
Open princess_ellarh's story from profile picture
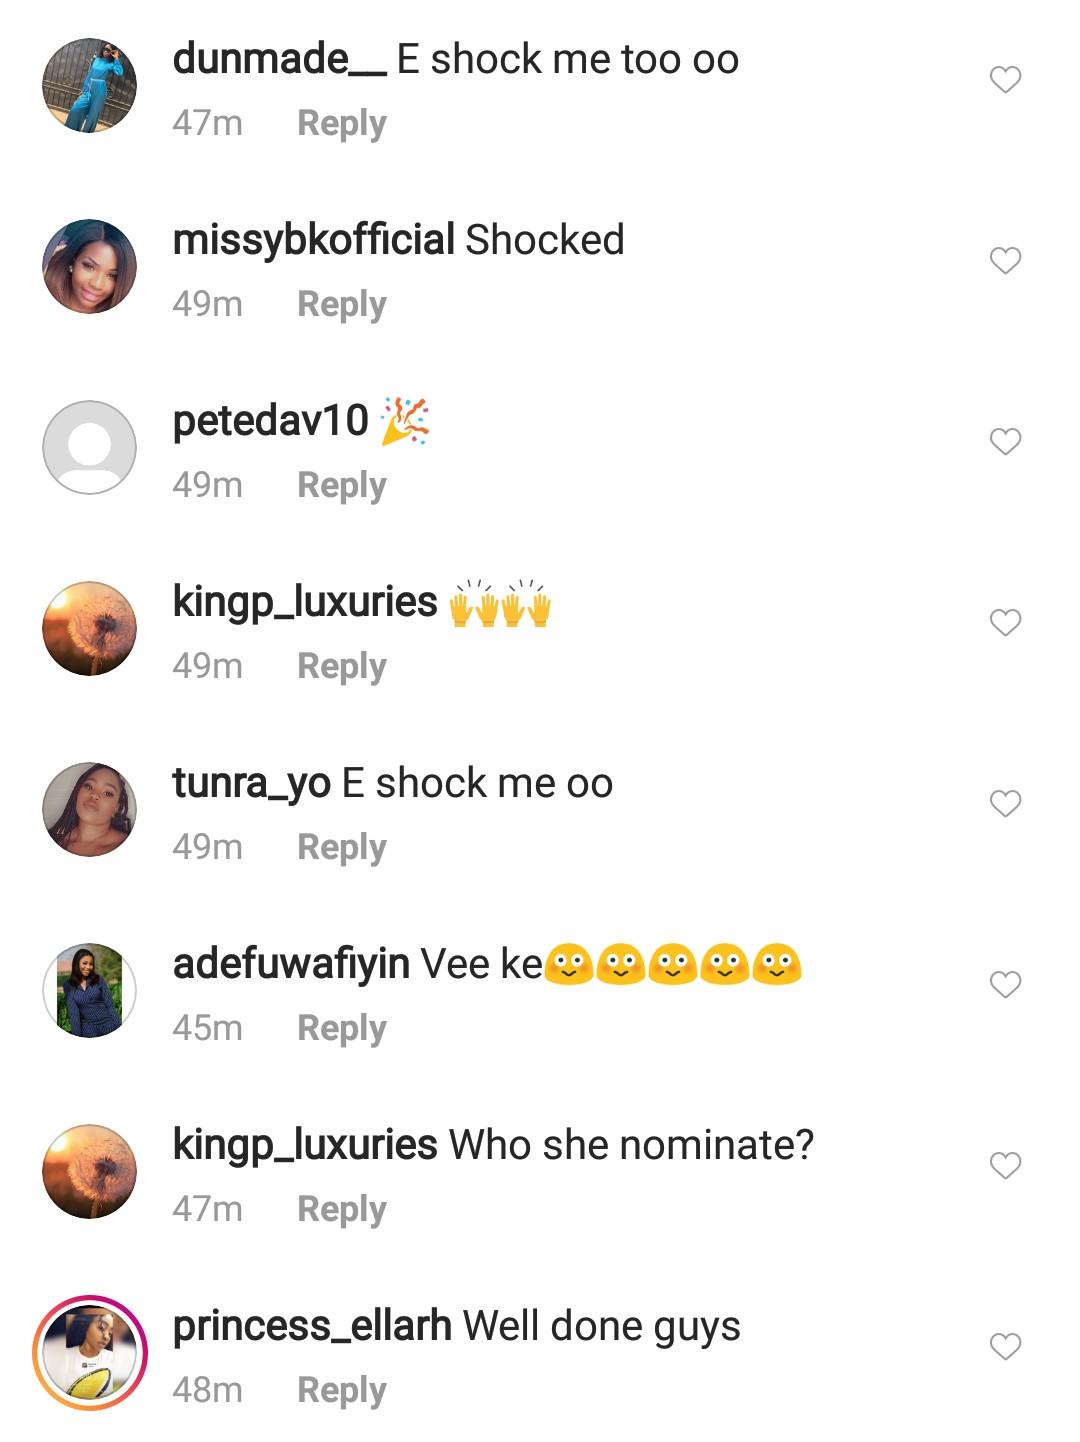coord(90,1352)
